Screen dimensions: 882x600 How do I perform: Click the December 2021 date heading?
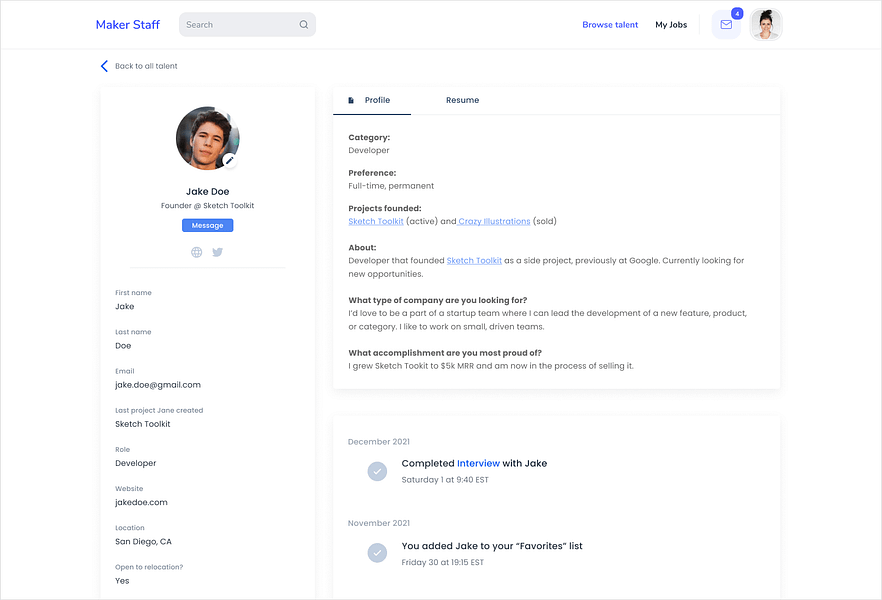pos(379,441)
